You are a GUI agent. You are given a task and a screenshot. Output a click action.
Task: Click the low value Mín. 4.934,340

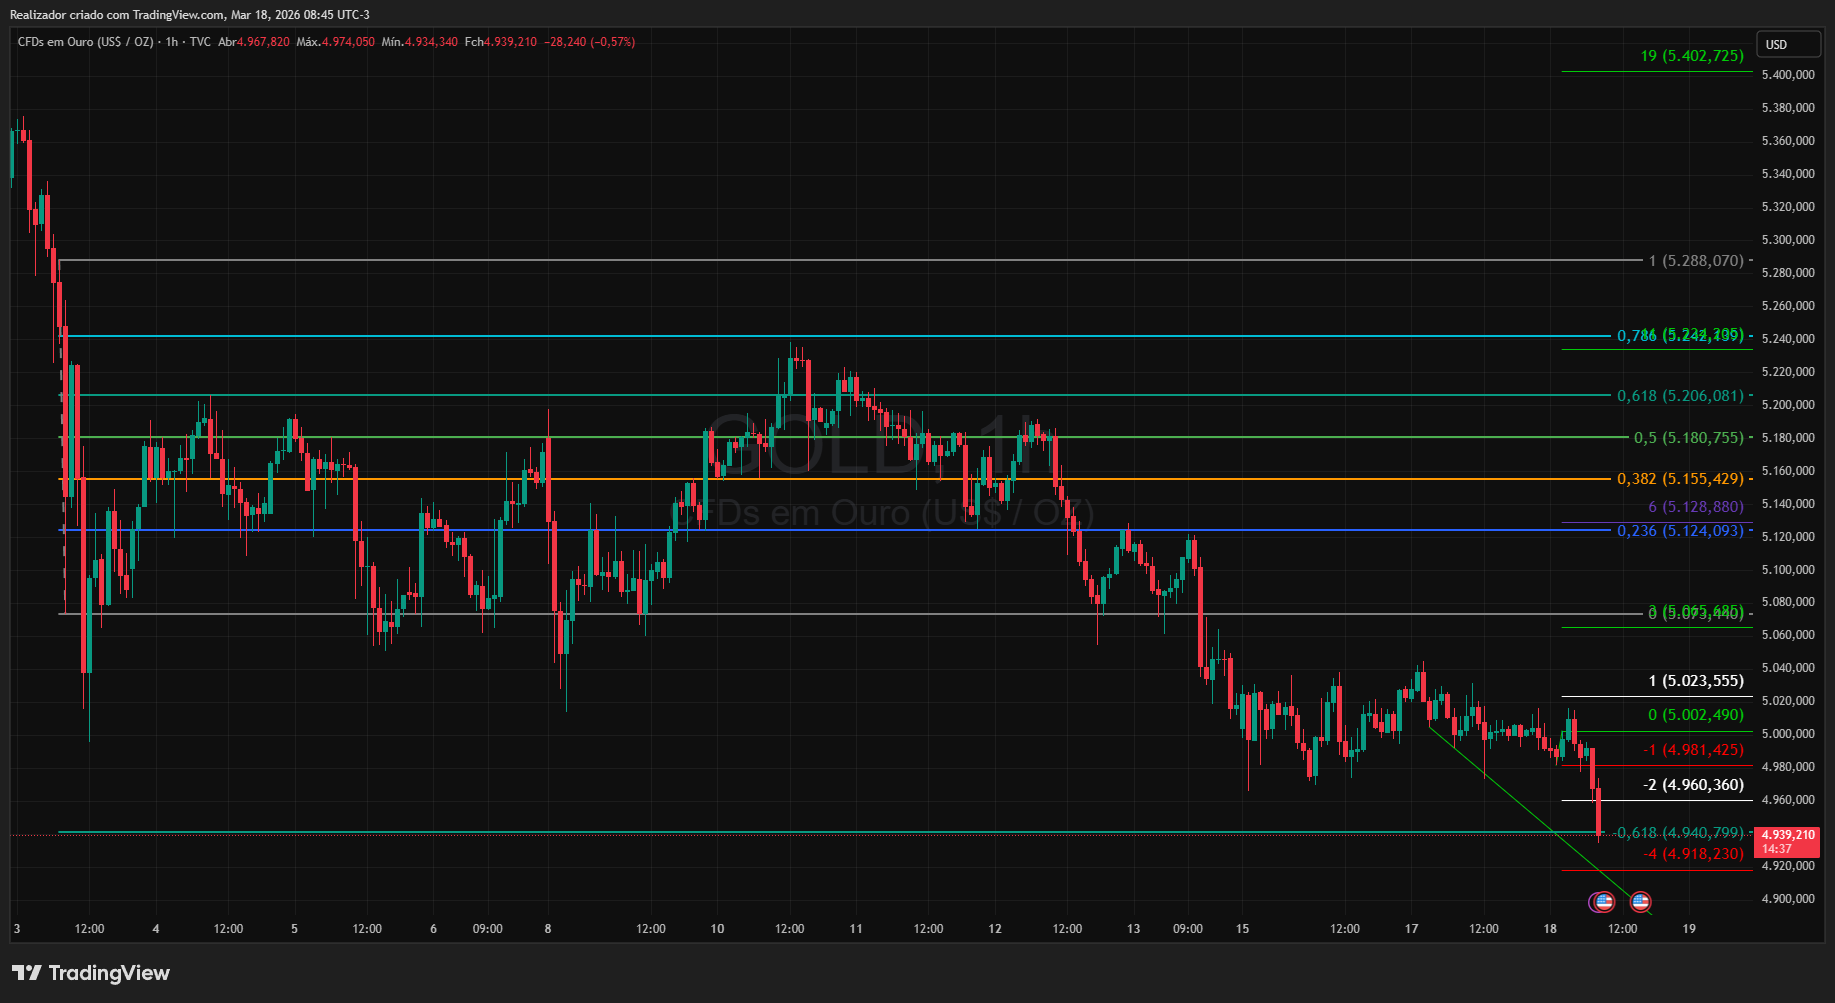(x=420, y=42)
